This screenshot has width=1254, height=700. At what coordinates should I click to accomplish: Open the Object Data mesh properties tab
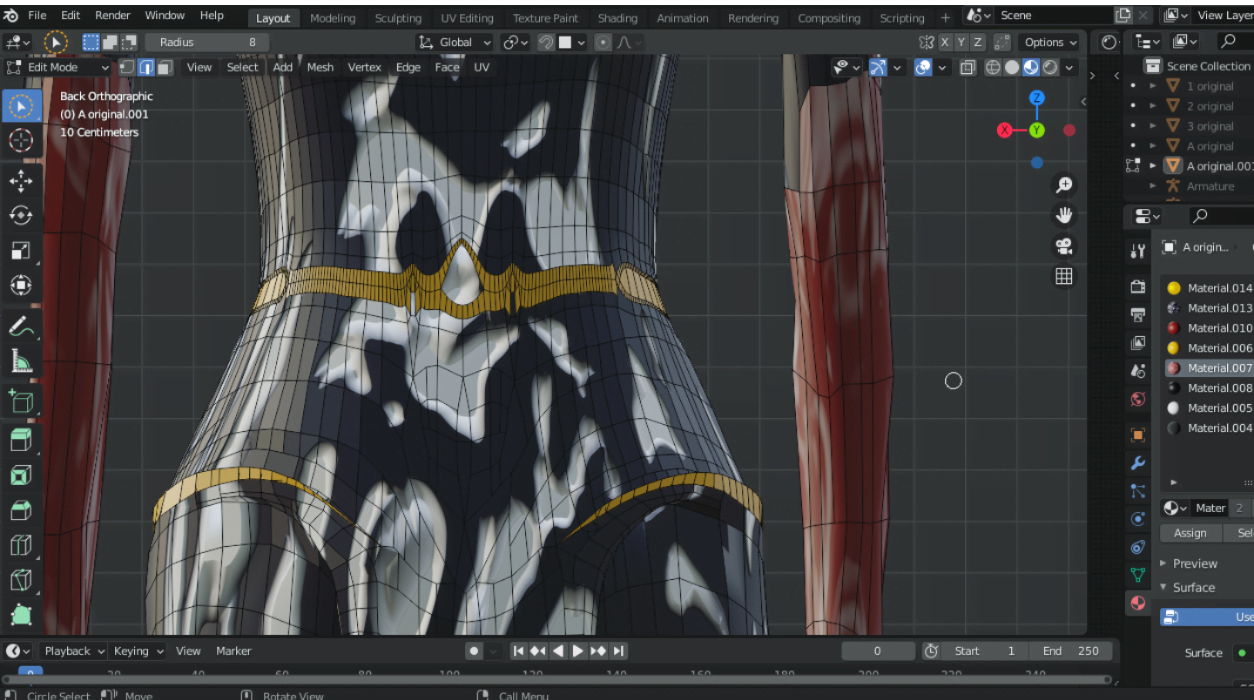point(1138,575)
